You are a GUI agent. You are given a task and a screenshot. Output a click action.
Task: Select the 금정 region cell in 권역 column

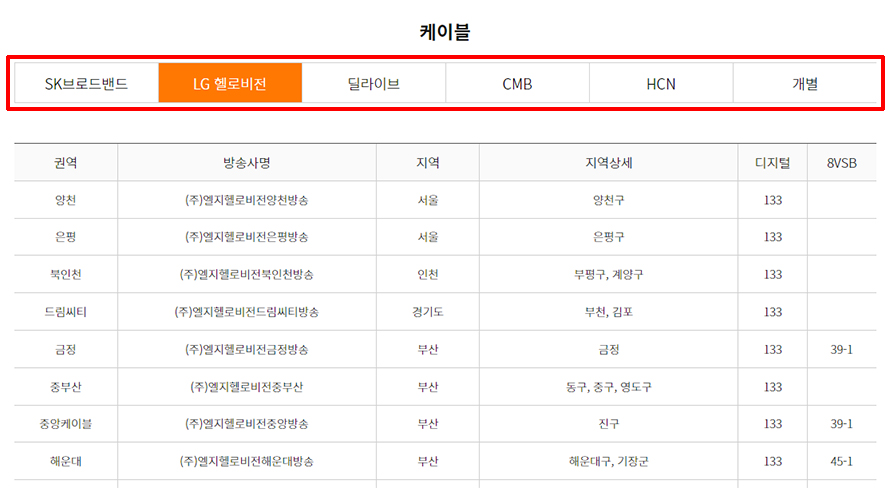(x=66, y=349)
